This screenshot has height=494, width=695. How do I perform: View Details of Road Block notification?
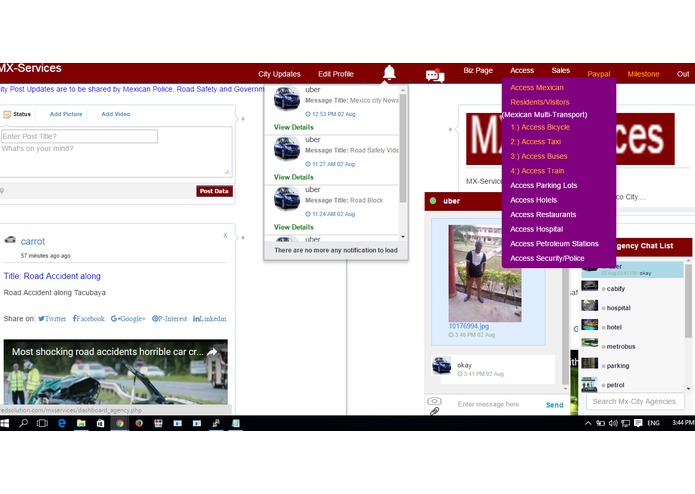tap(293, 228)
